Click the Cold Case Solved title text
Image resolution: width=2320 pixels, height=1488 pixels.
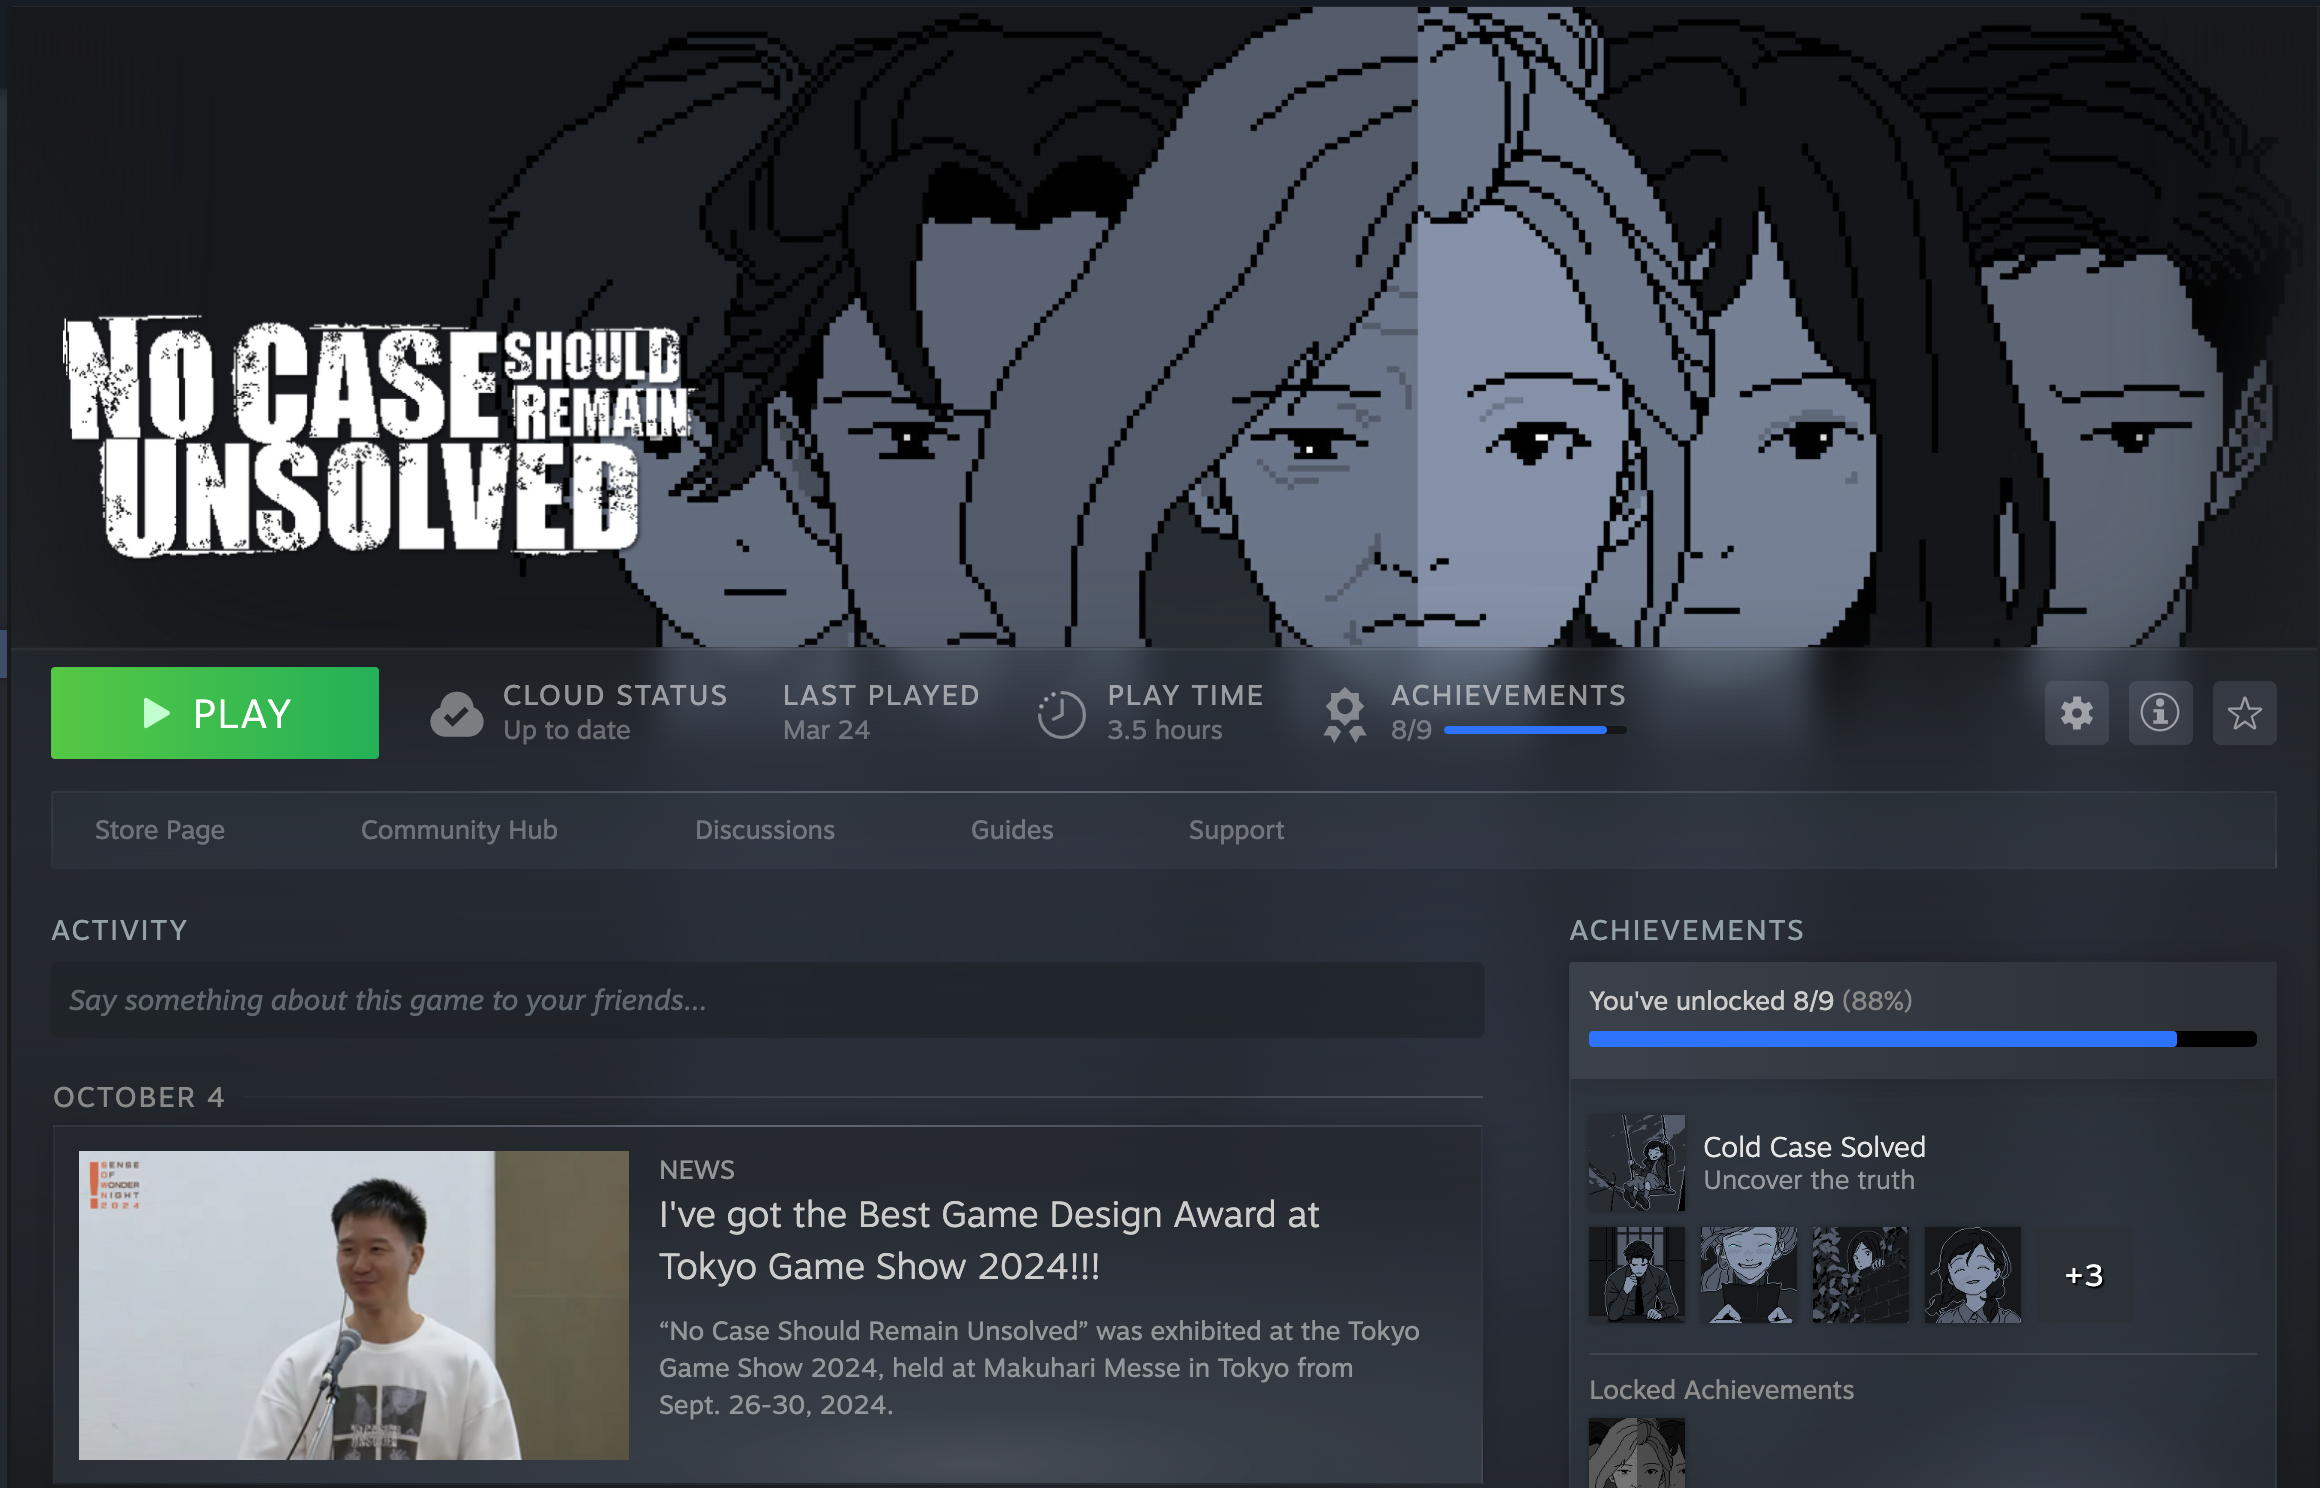[x=1814, y=1147]
